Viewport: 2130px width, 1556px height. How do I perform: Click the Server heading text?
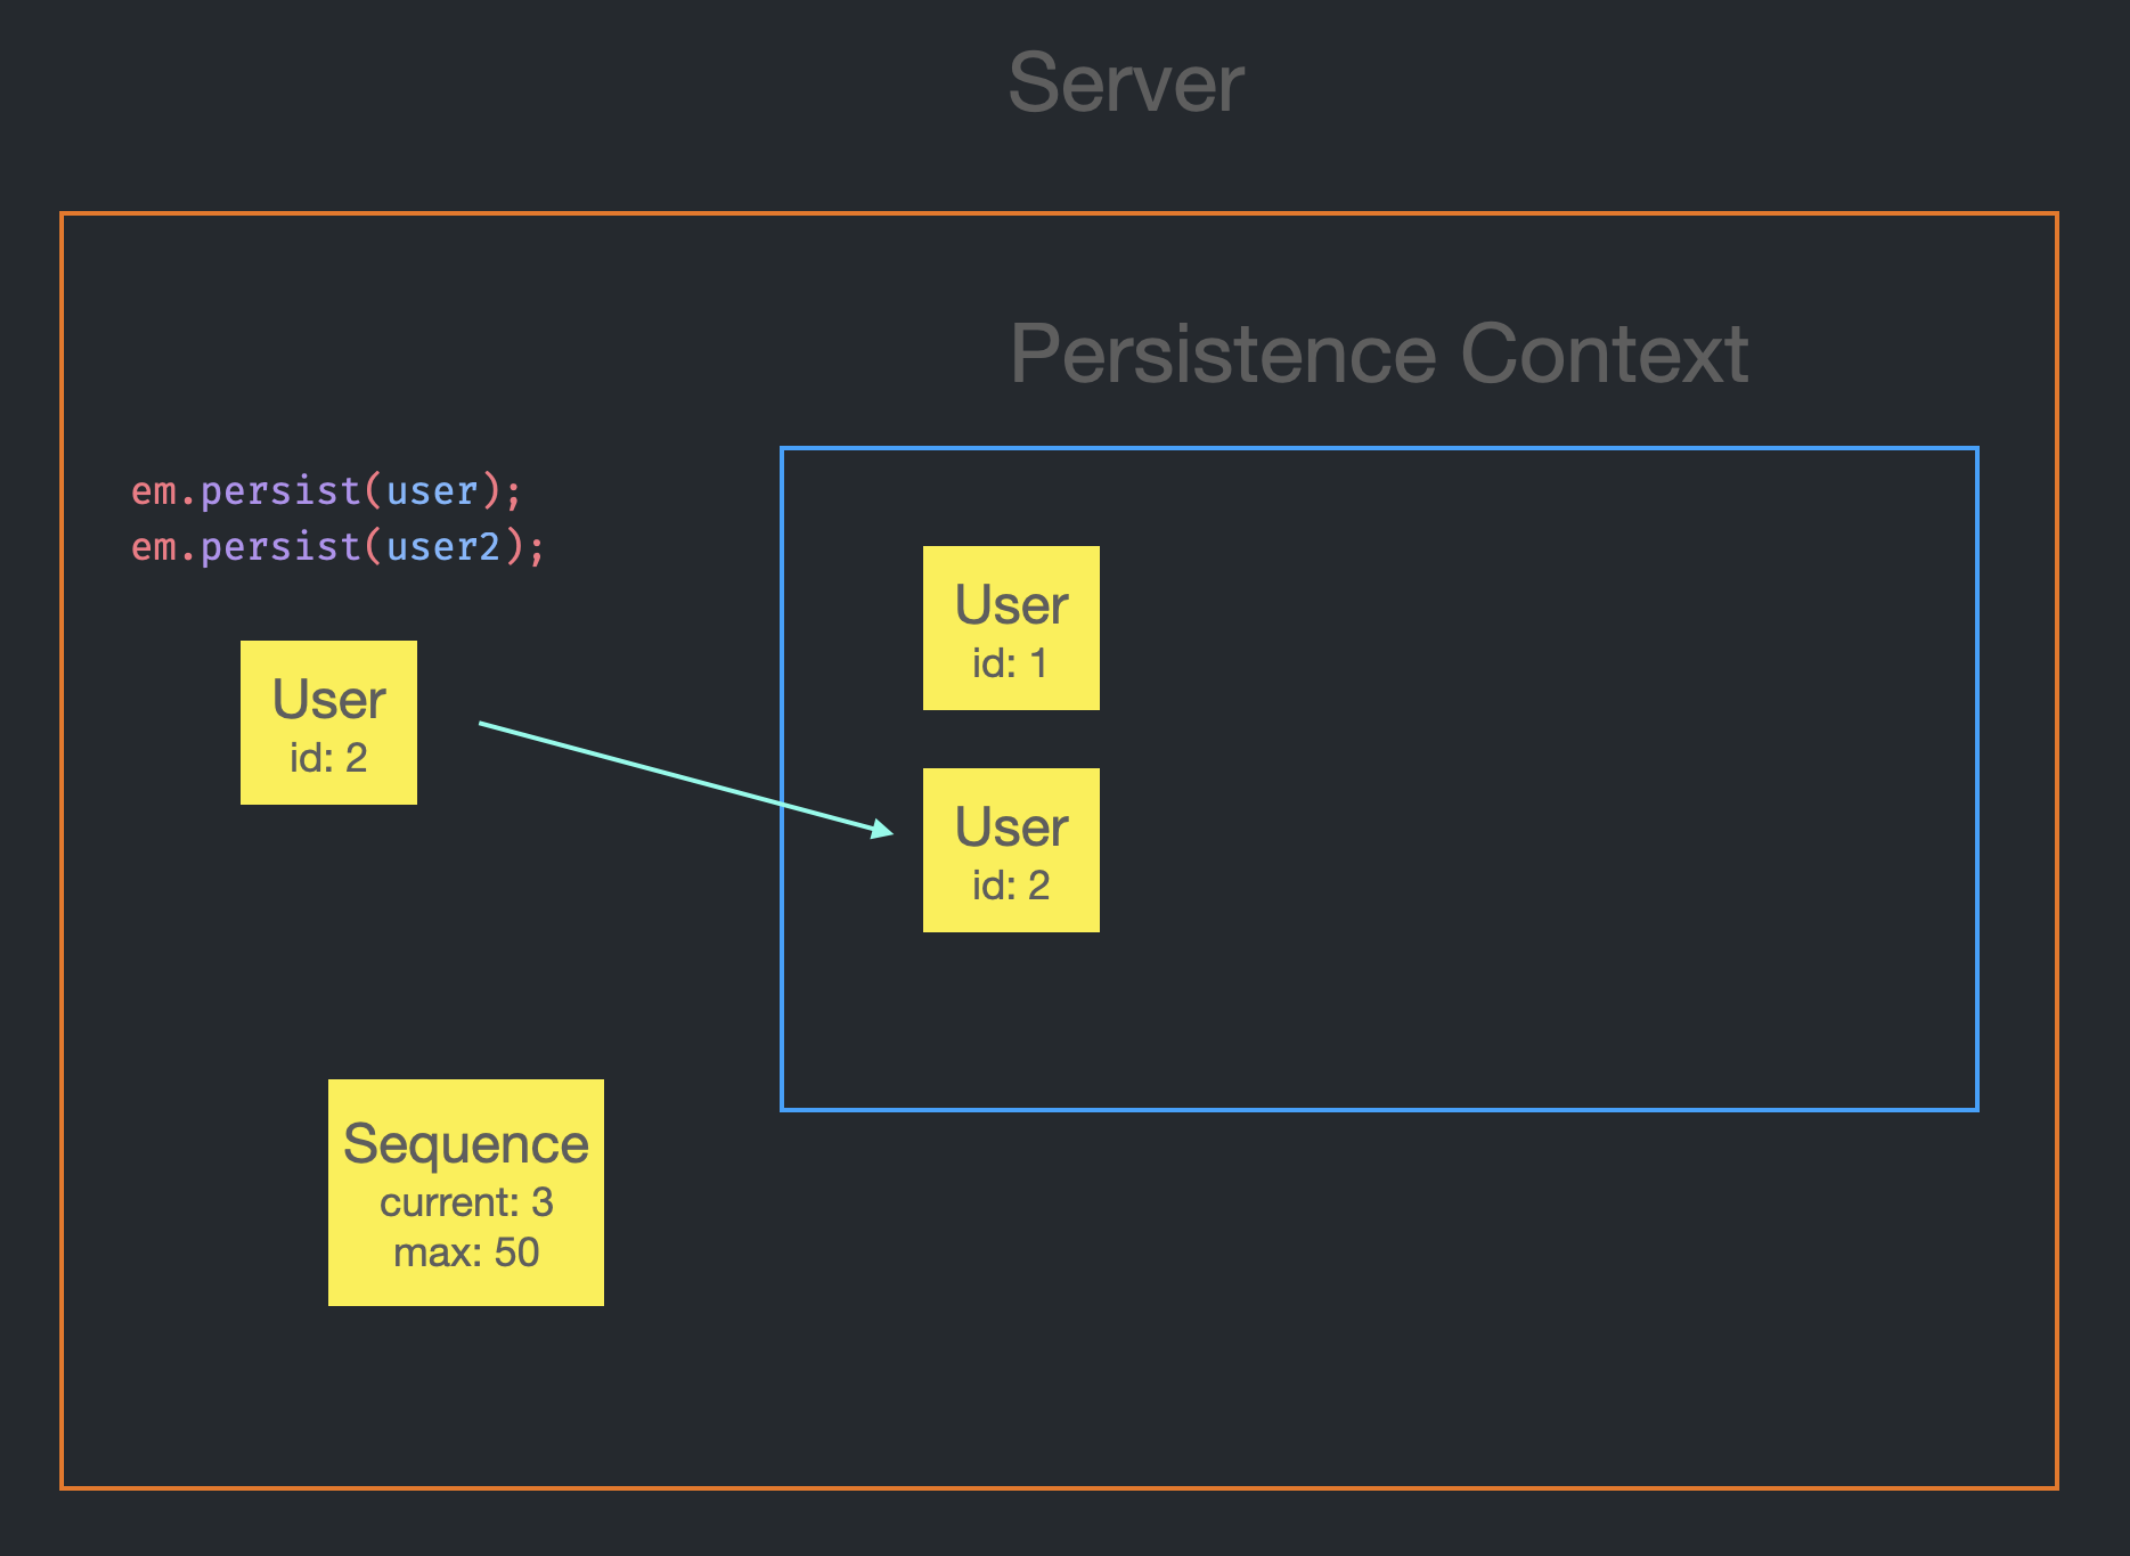(1126, 84)
